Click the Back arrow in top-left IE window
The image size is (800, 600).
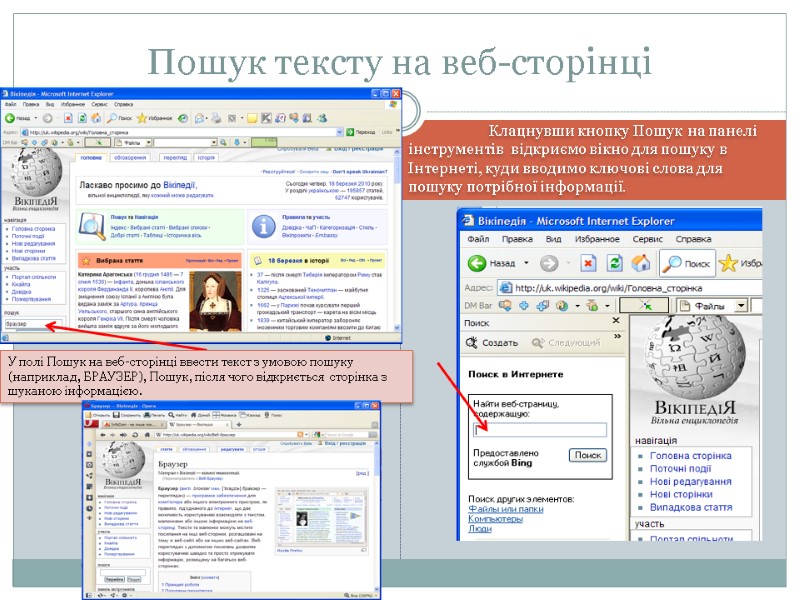(x=9, y=118)
